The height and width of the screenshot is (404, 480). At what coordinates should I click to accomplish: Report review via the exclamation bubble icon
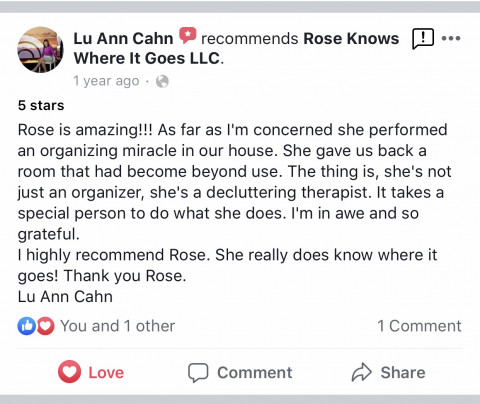(423, 39)
